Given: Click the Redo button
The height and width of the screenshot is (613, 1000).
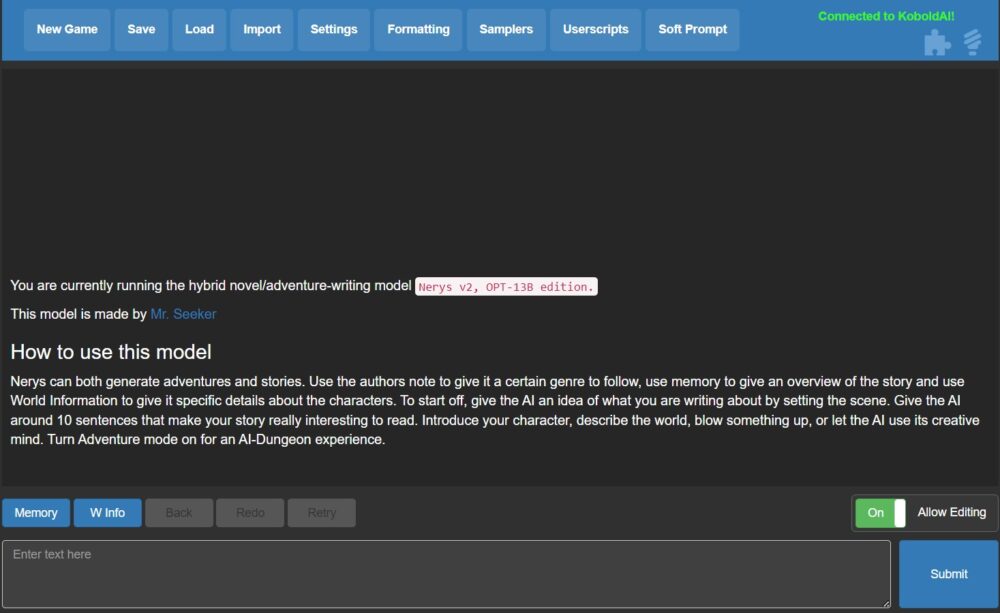Looking at the screenshot, I should [x=250, y=513].
